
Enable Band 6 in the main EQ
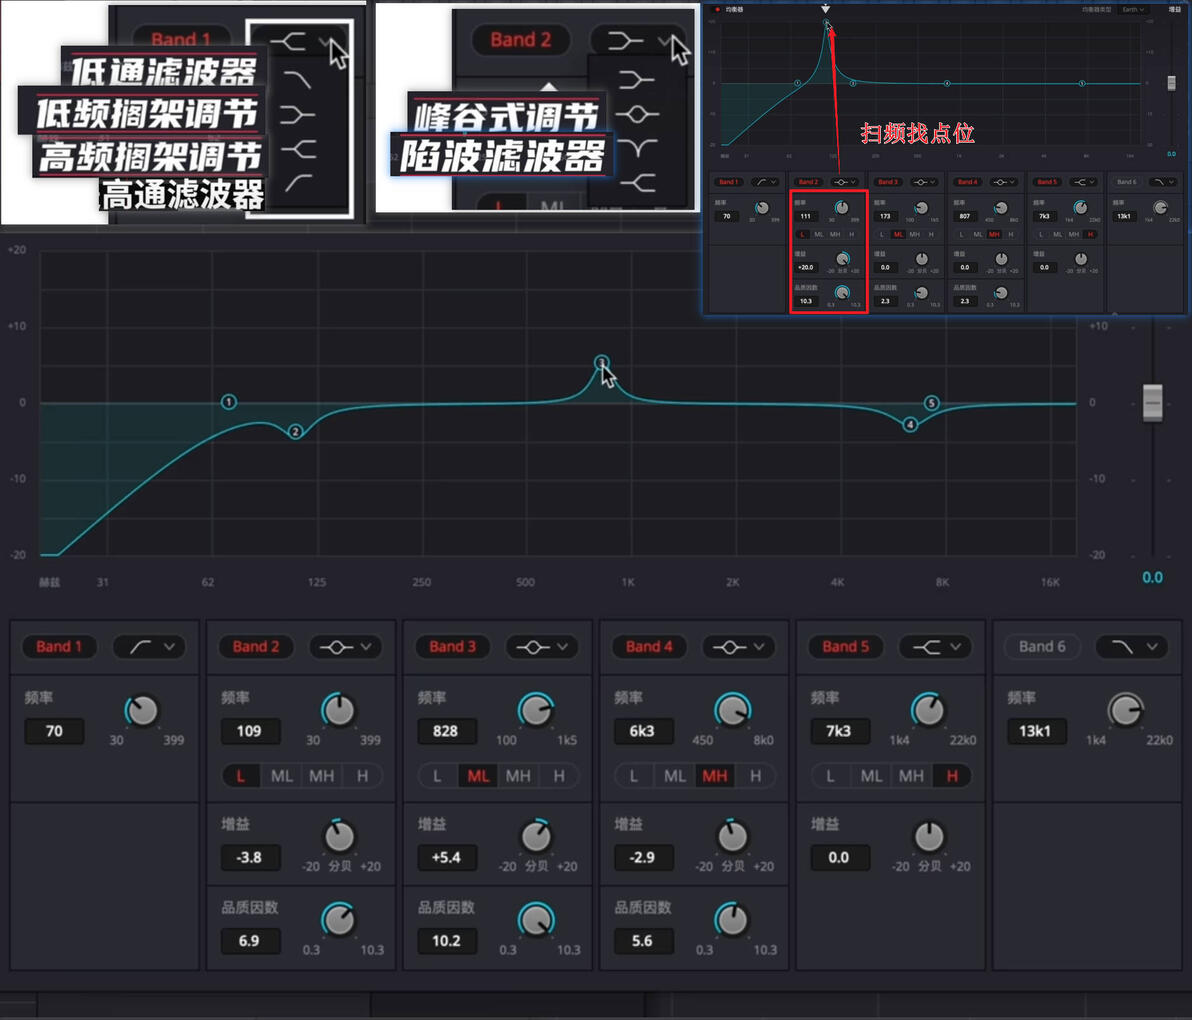(x=1042, y=647)
